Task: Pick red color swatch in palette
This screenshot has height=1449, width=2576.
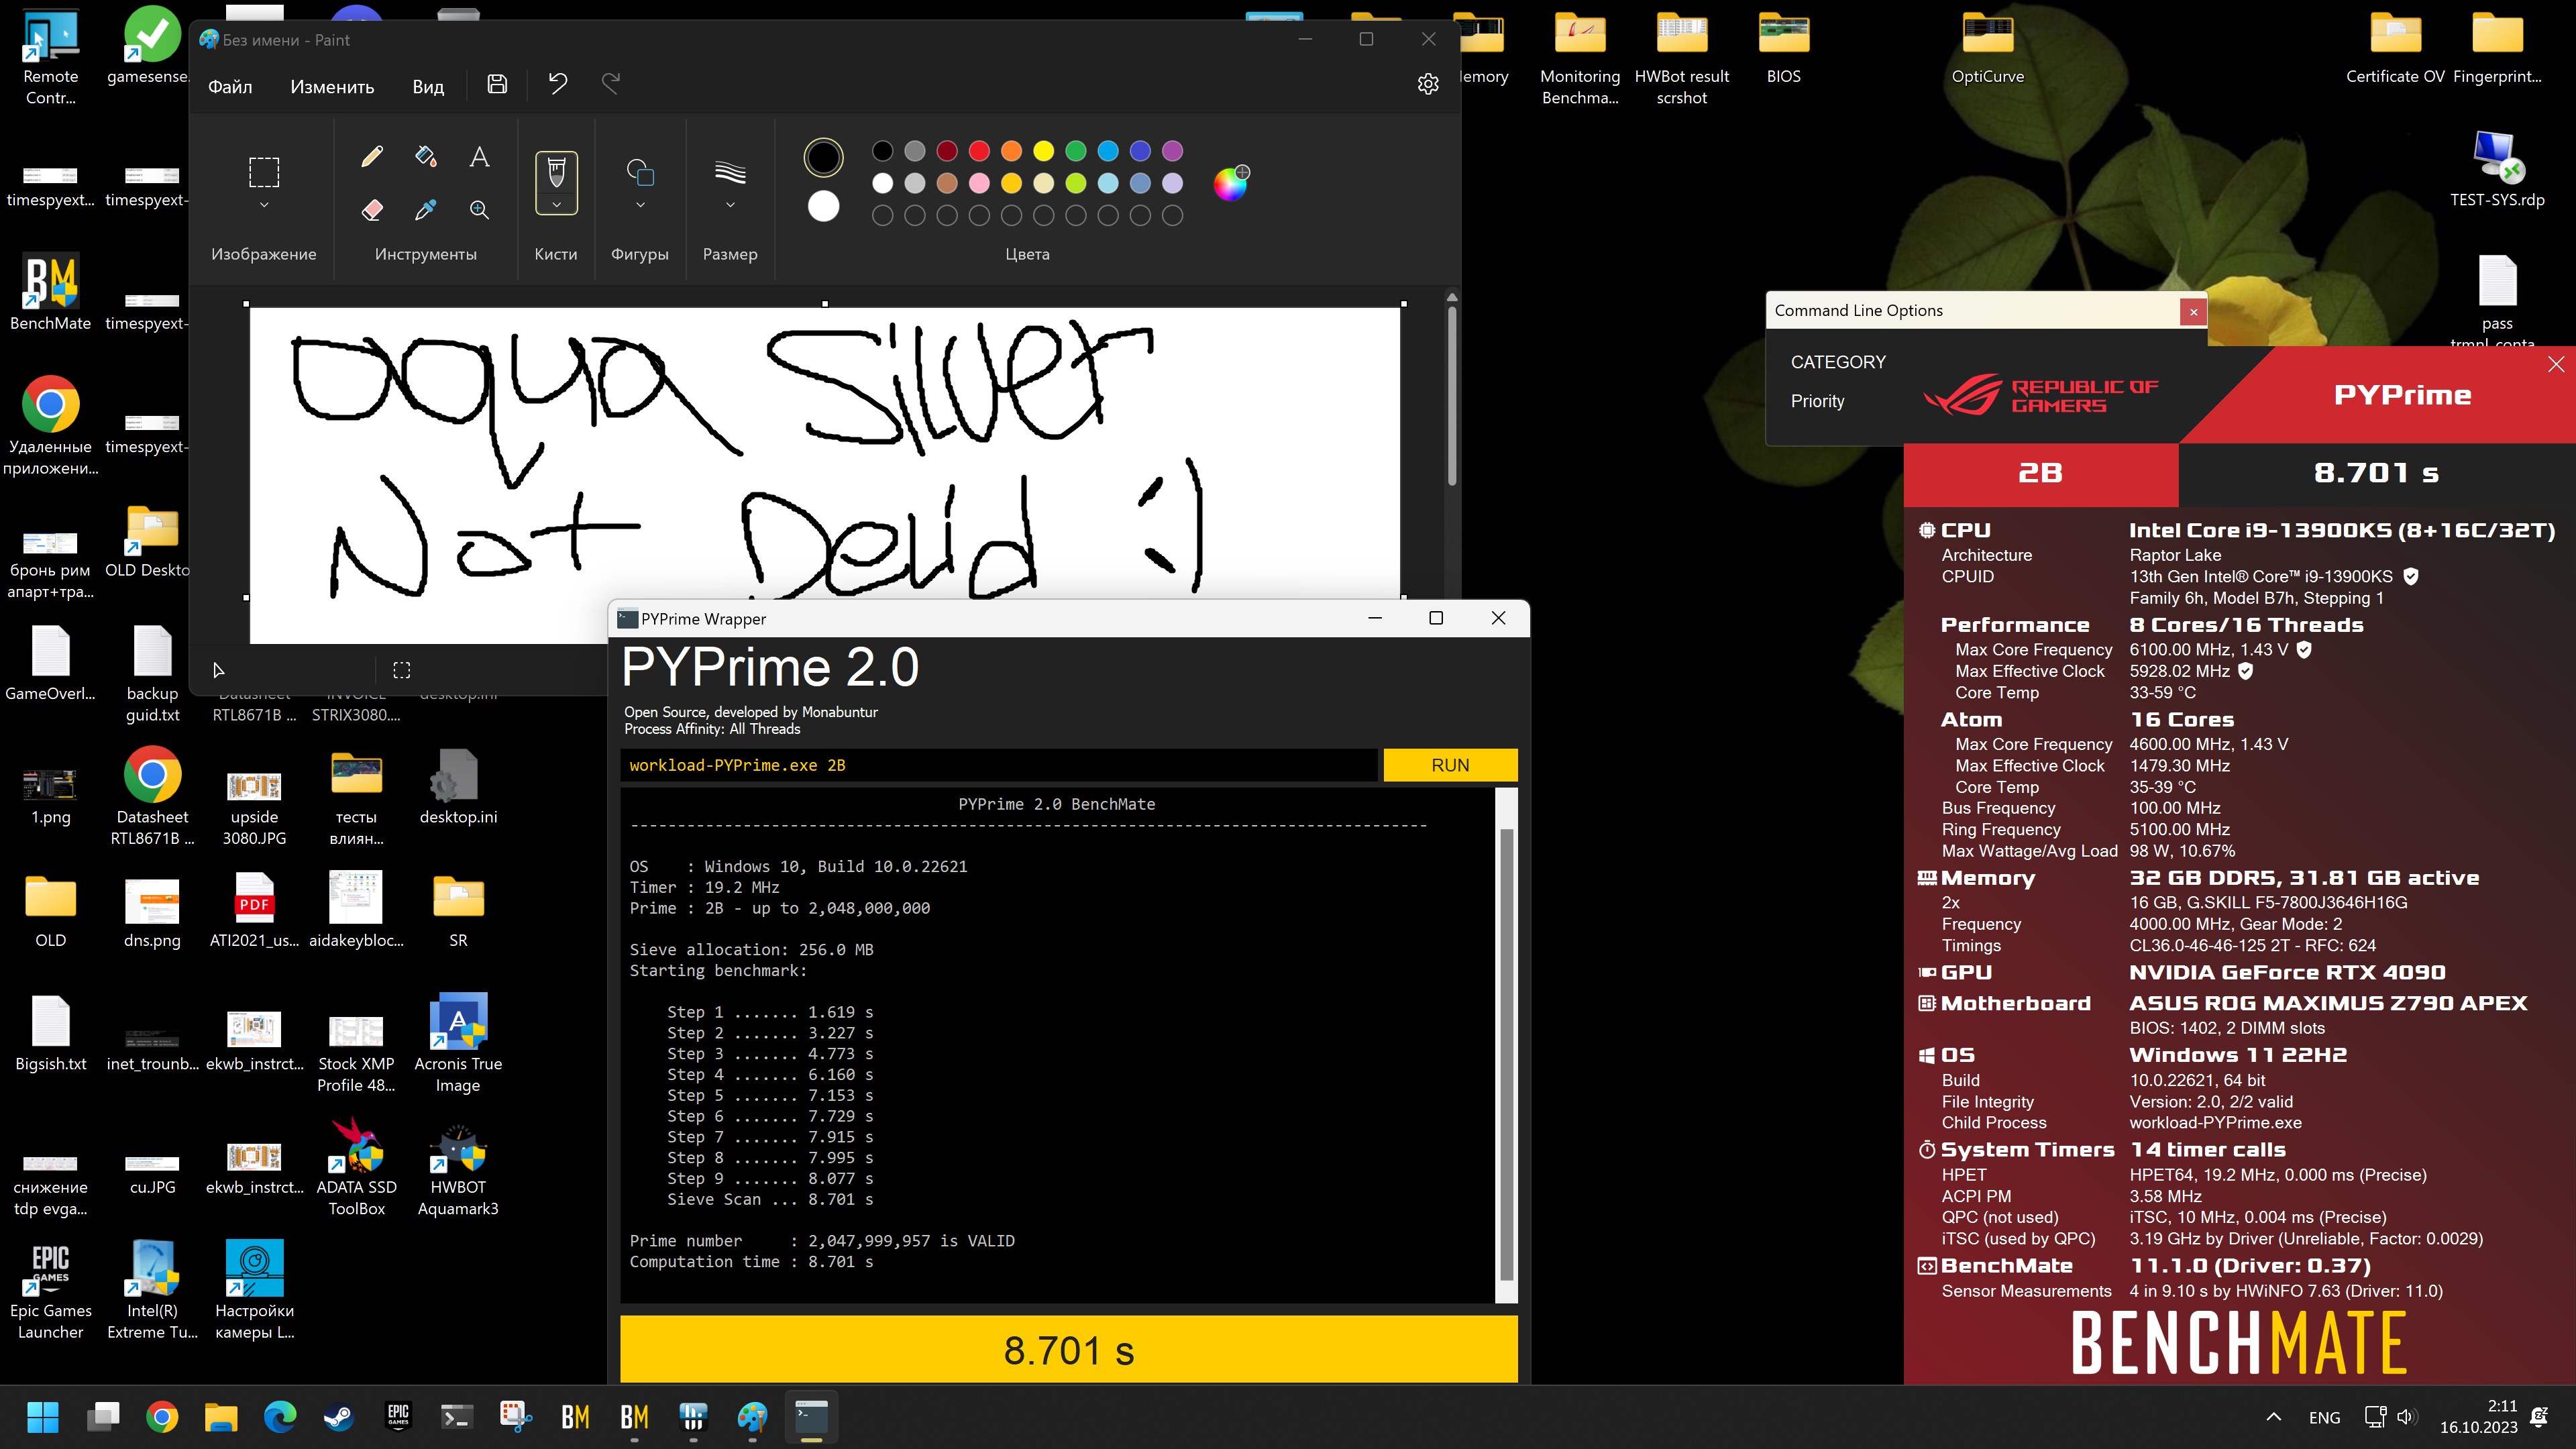Action: tap(979, 151)
